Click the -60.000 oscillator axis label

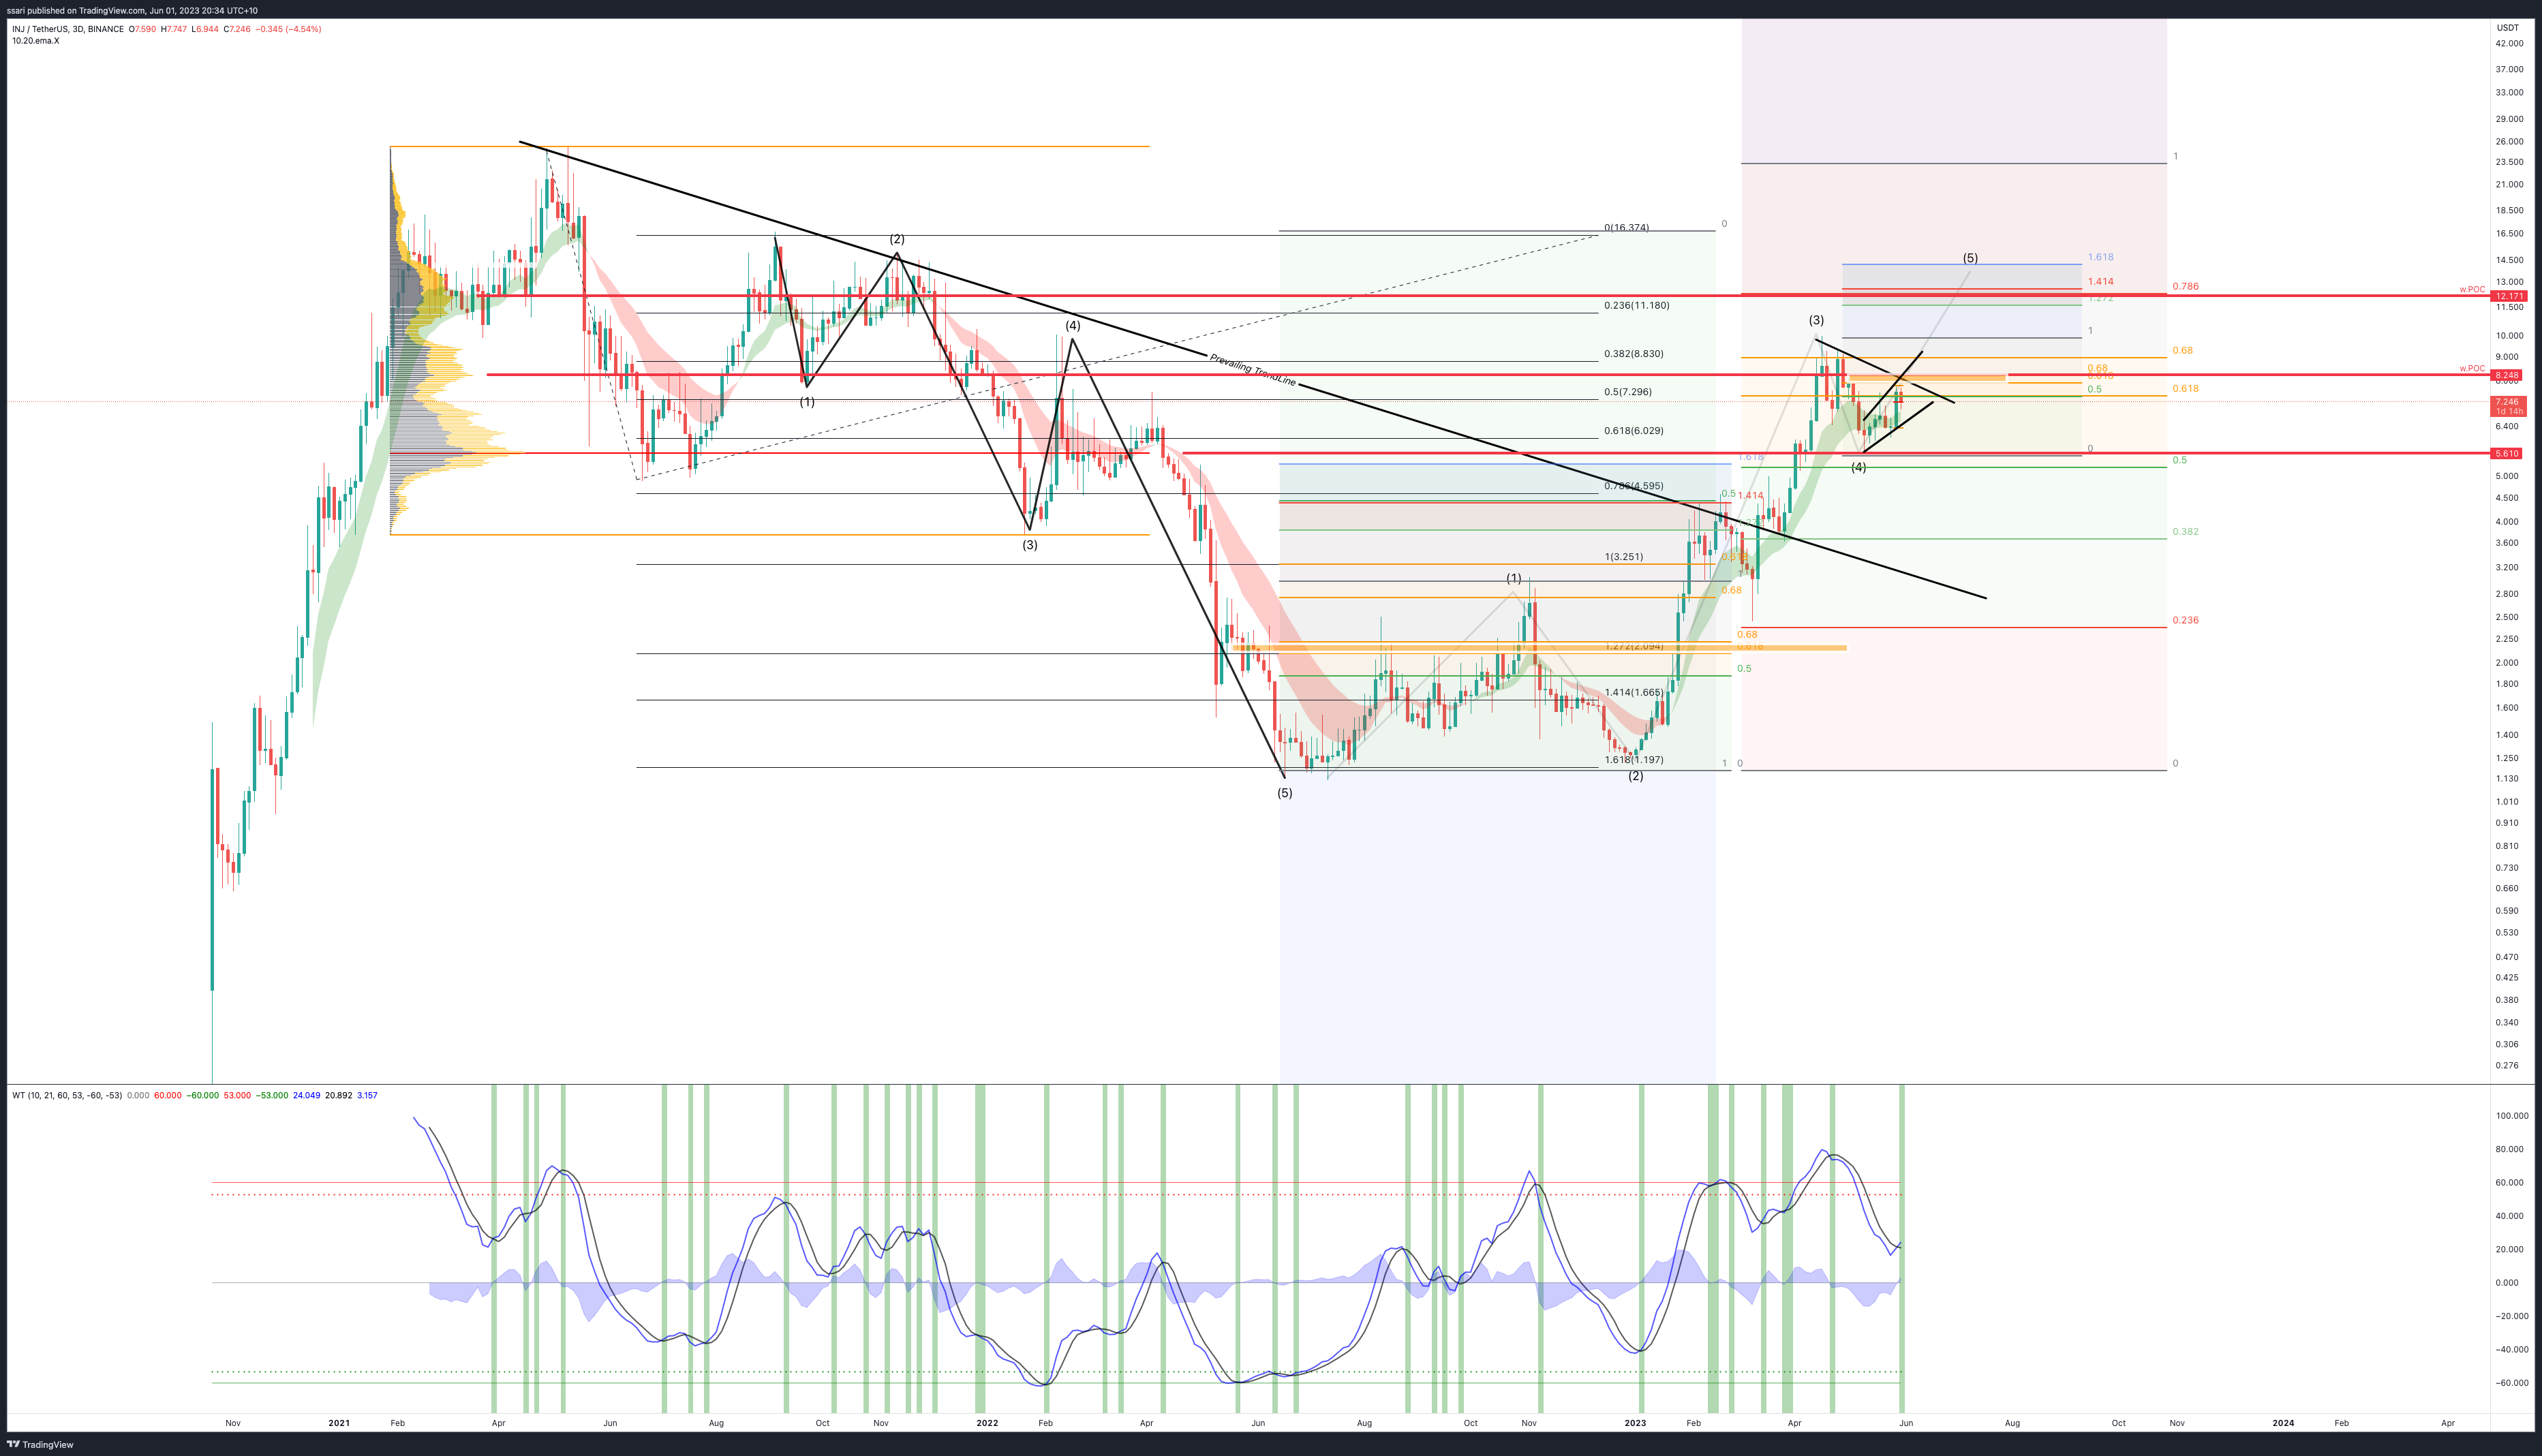pos(2511,1383)
